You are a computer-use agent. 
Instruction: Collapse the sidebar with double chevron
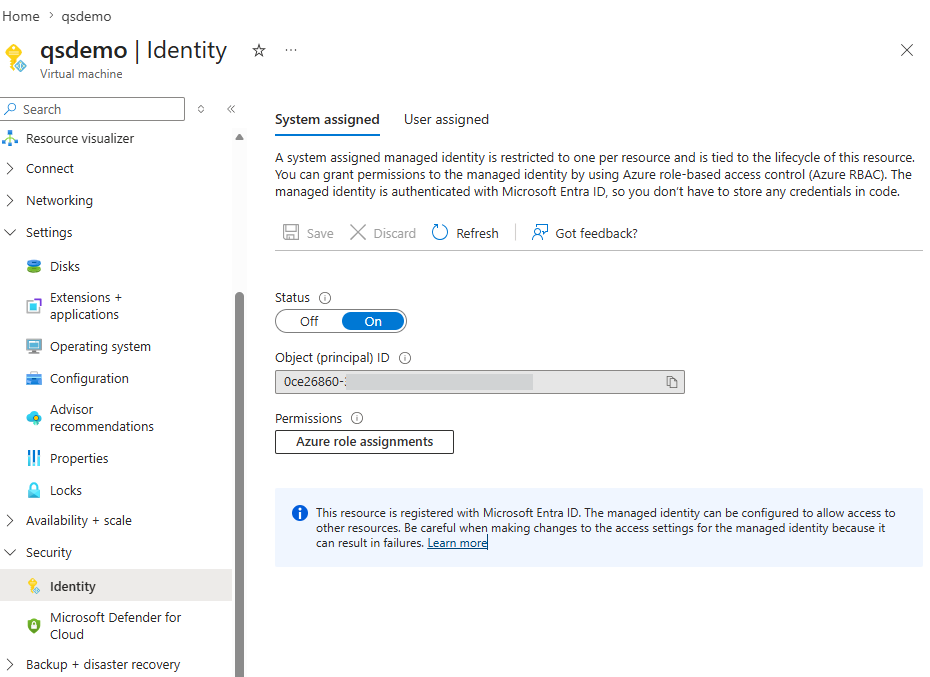point(231,109)
